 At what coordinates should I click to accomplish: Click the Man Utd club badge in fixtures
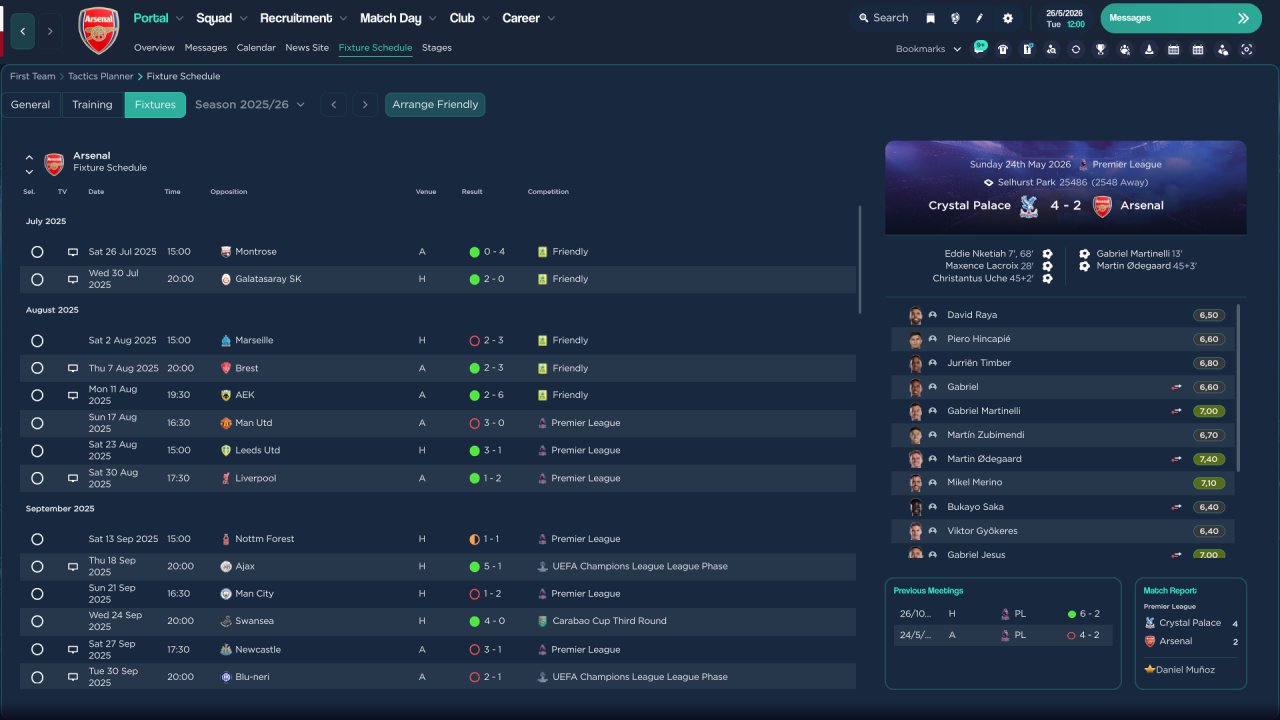226,423
